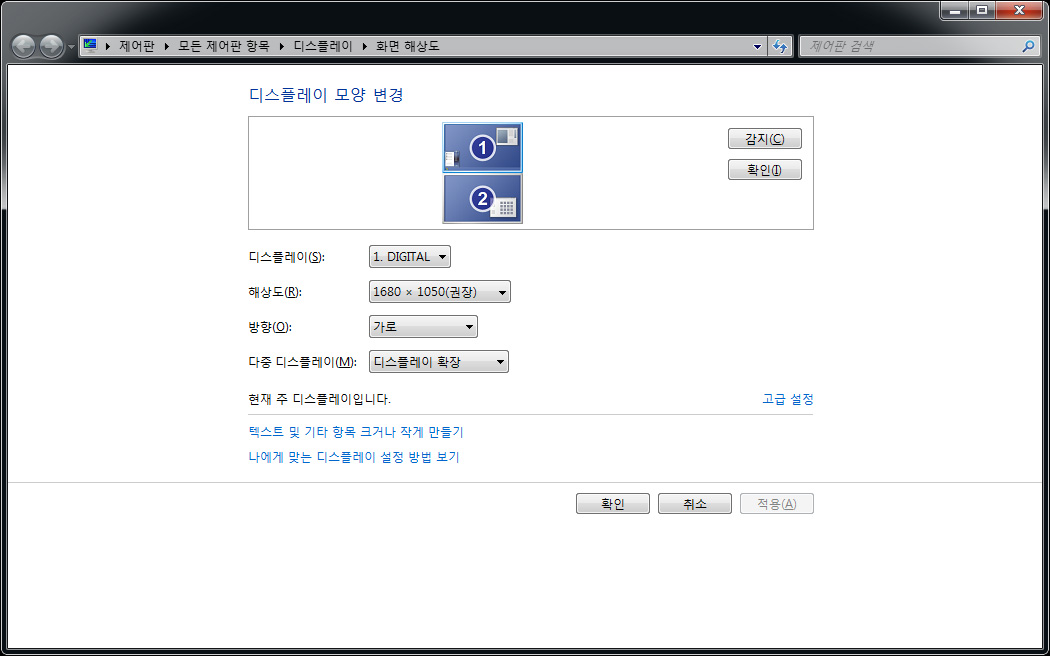Click the Forward navigation arrow button
The height and width of the screenshot is (656, 1050).
[50, 46]
